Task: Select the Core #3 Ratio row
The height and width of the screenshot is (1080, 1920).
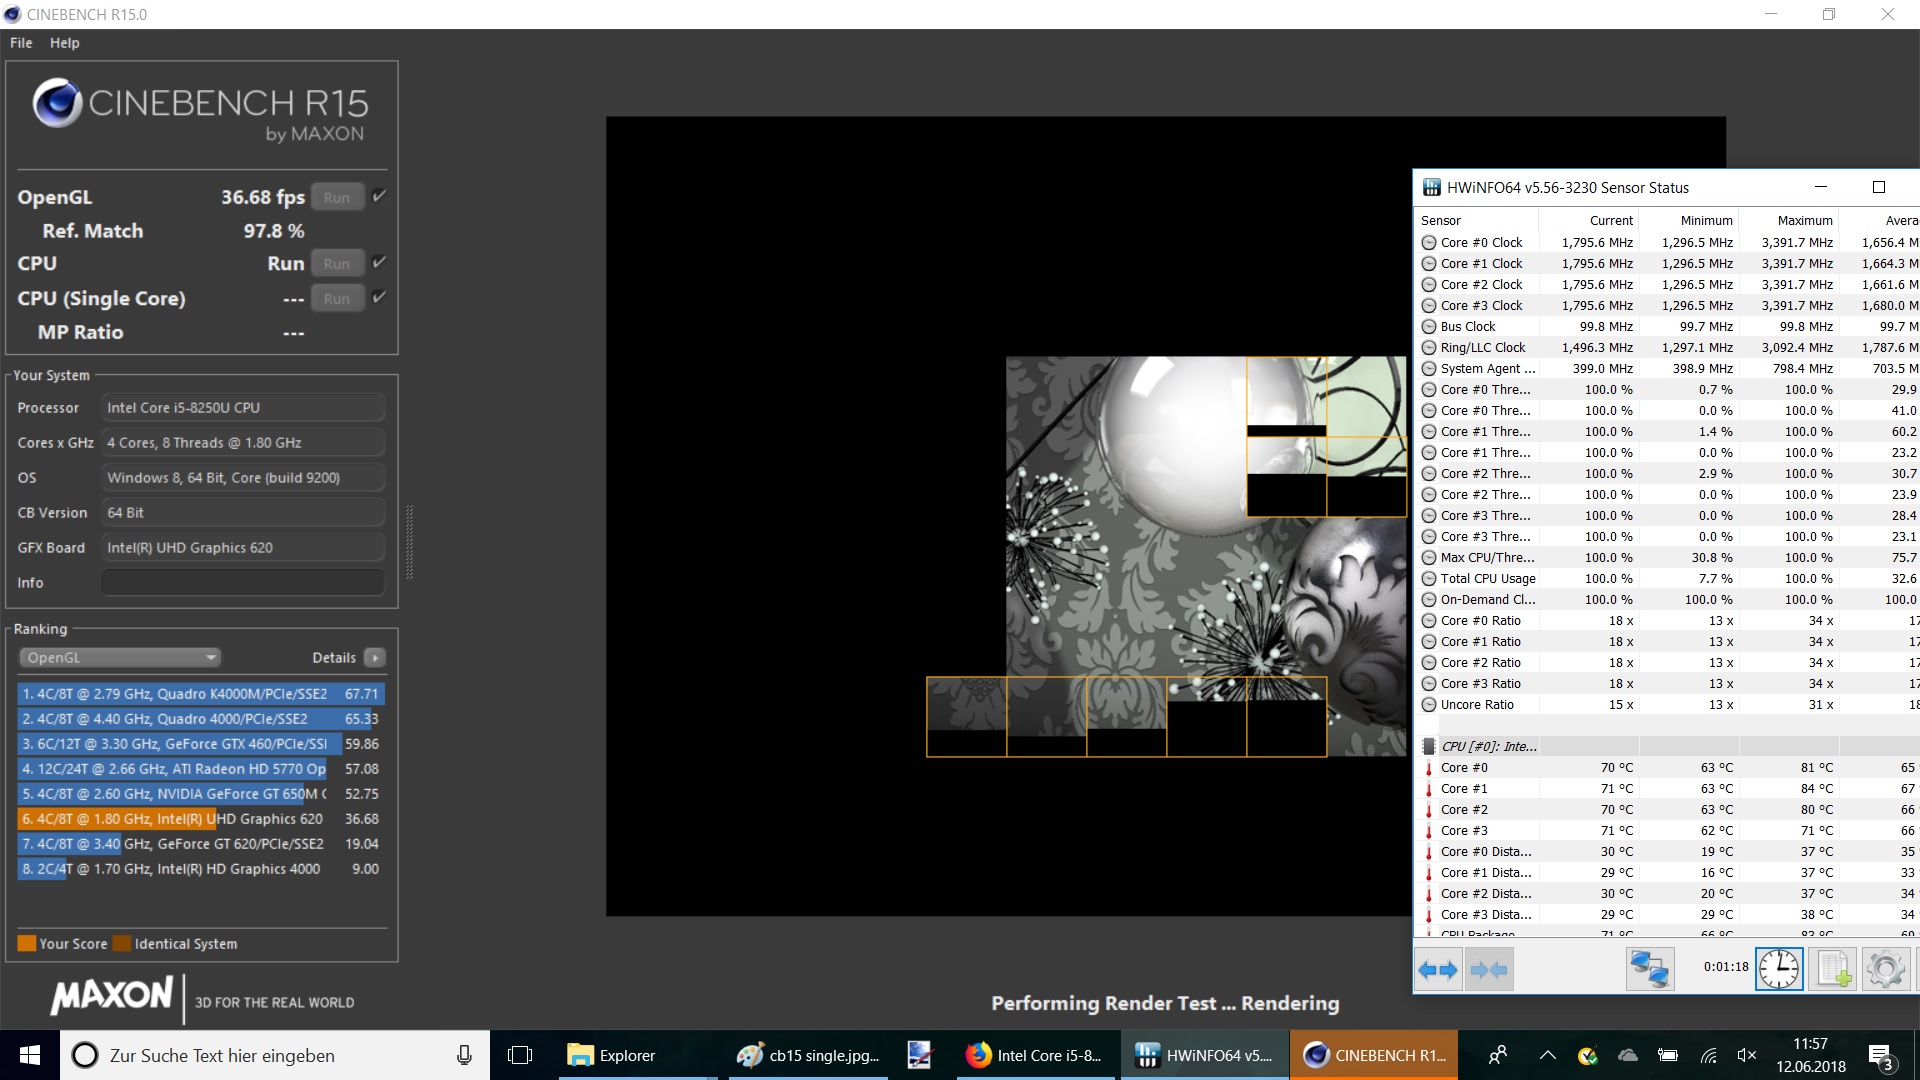Action: [1666, 684]
